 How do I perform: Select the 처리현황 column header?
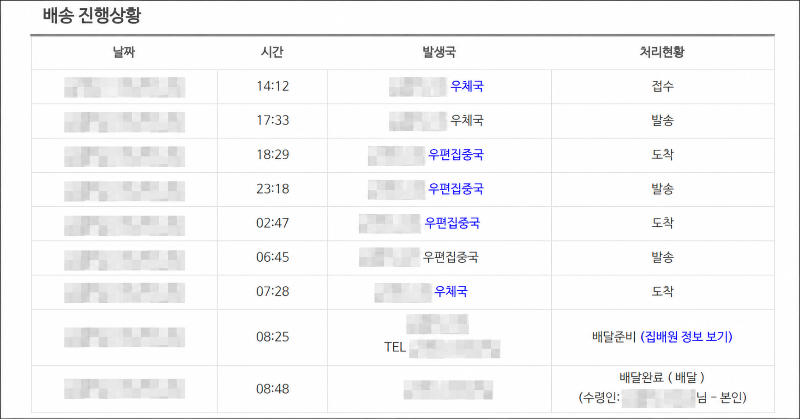[662, 52]
